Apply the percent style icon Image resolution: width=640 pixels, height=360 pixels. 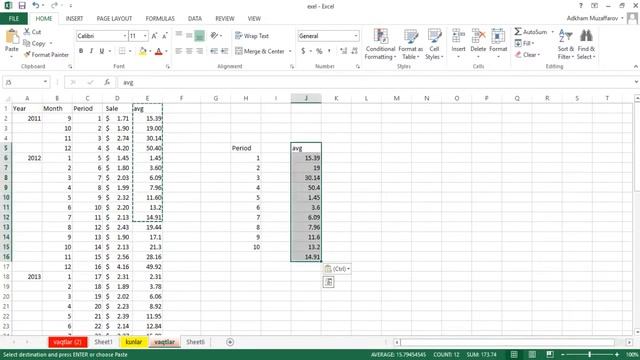319,51
